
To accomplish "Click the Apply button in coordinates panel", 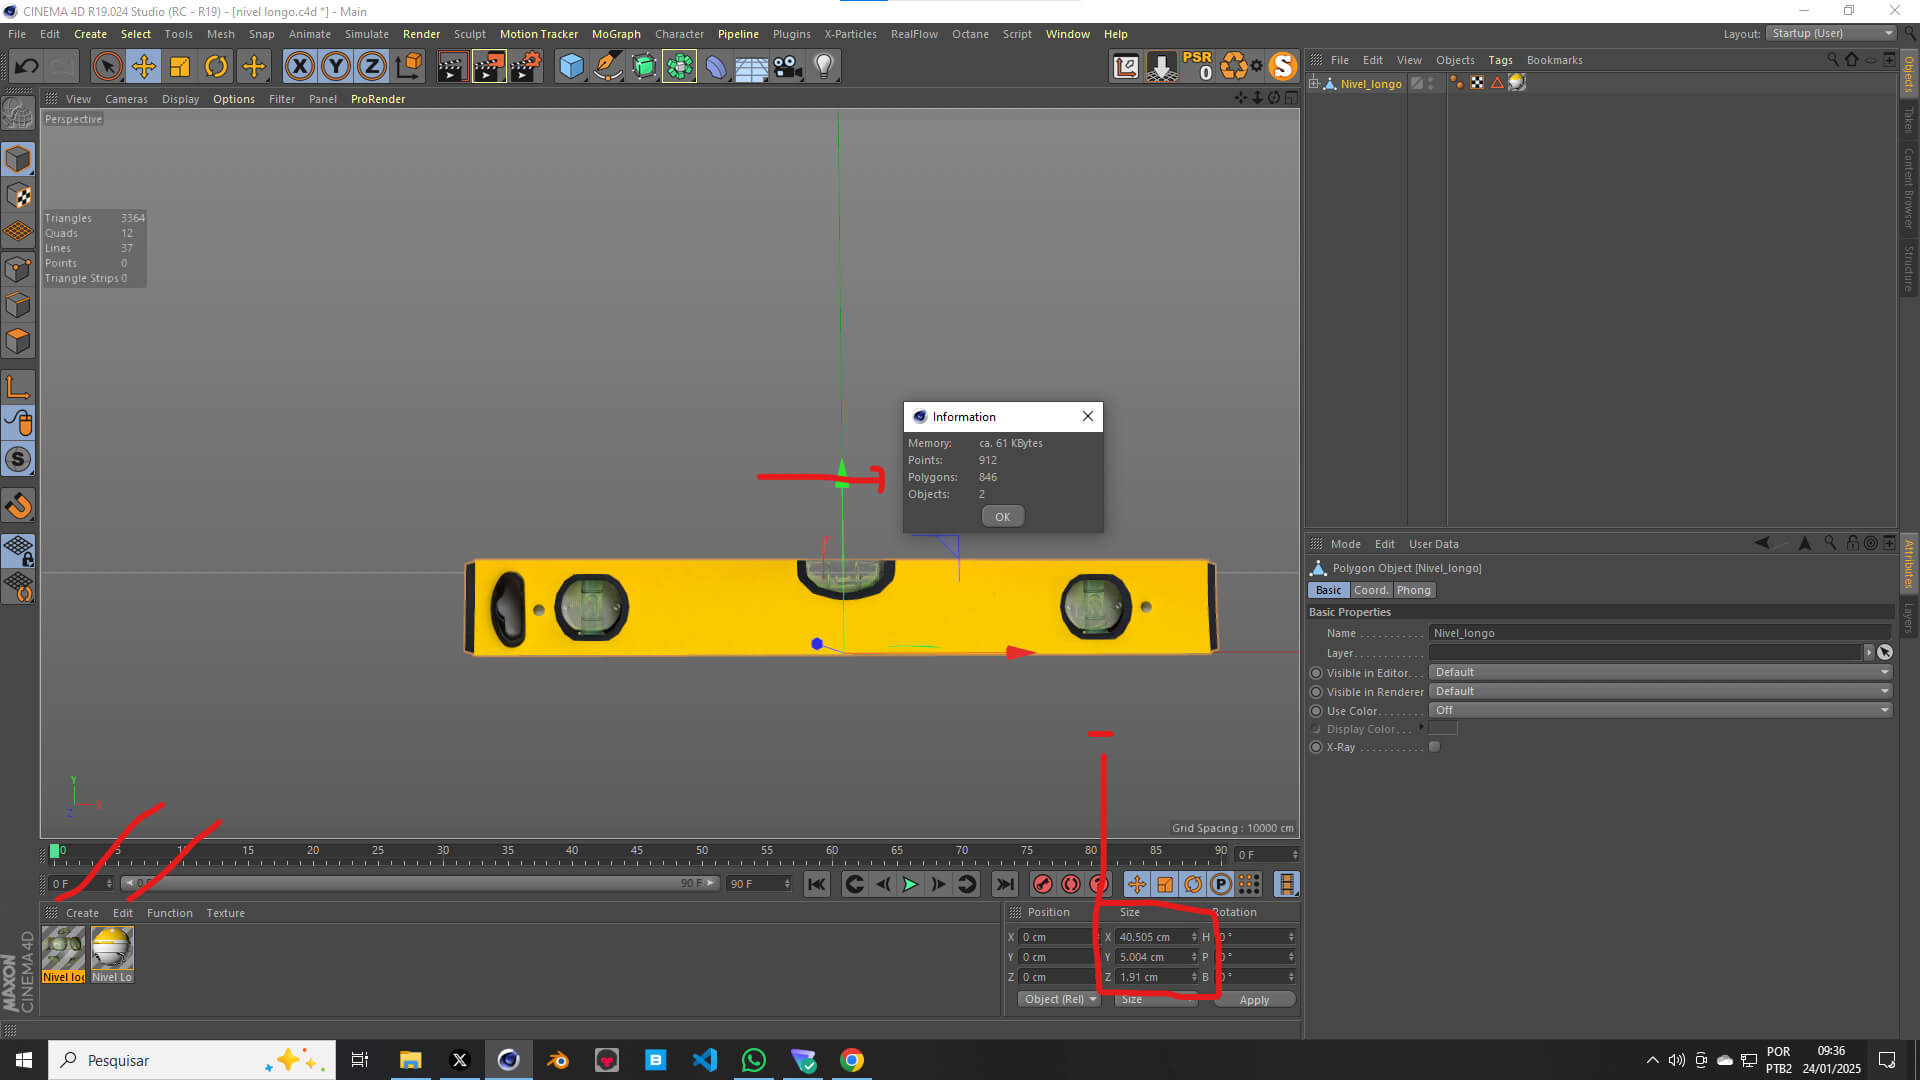I will coord(1254,999).
